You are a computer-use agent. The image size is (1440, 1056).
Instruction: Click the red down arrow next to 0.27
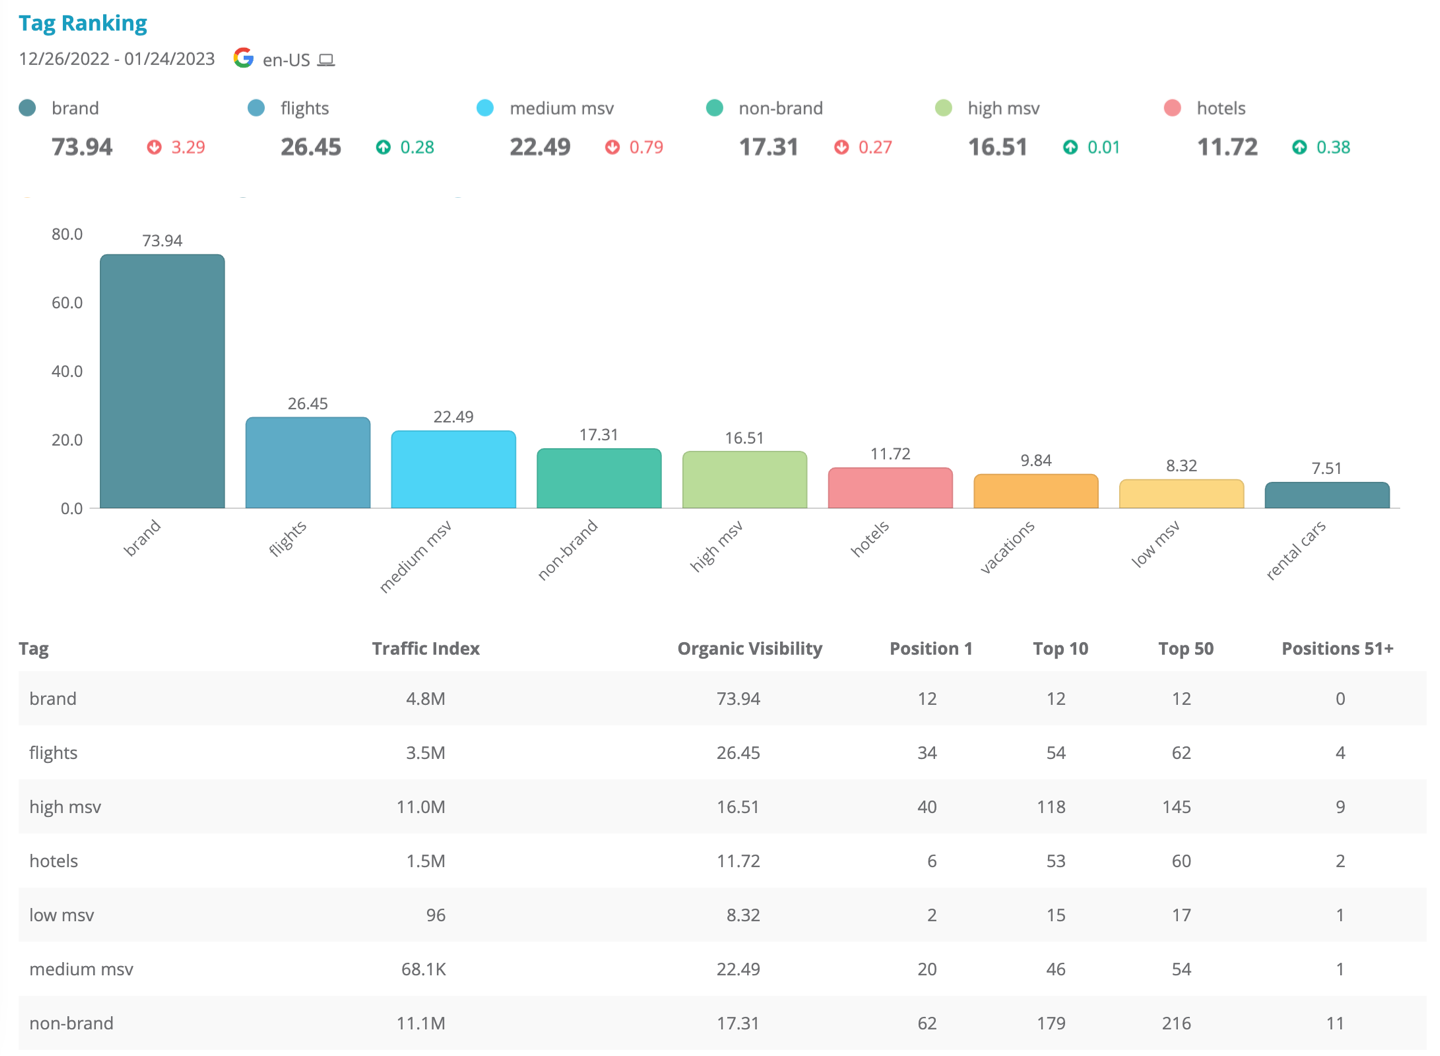(841, 147)
